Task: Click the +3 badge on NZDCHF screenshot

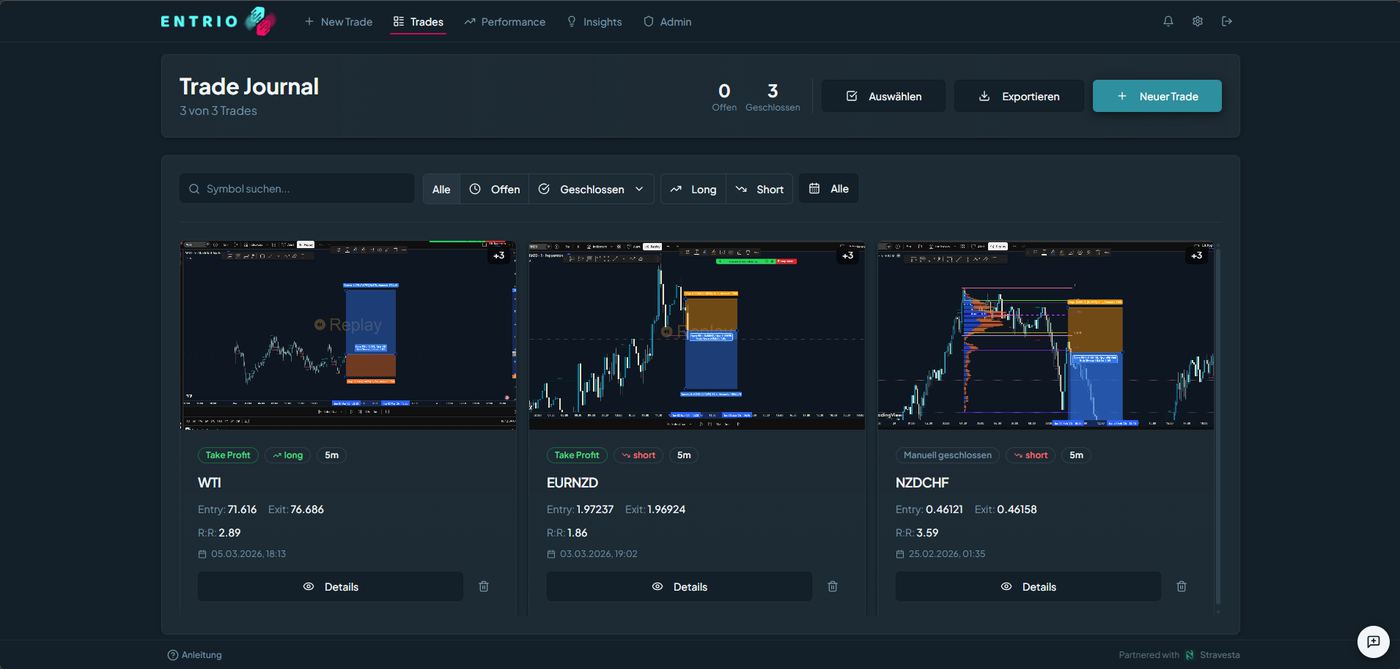Action: tap(1195, 256)
